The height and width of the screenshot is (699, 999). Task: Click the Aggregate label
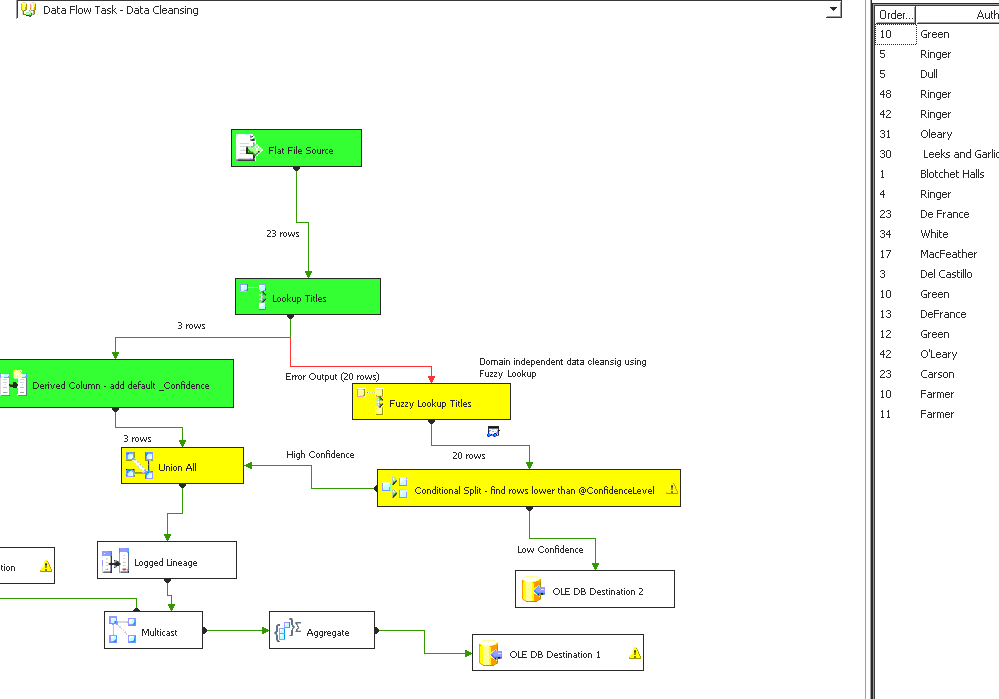[x=328, y=633]
